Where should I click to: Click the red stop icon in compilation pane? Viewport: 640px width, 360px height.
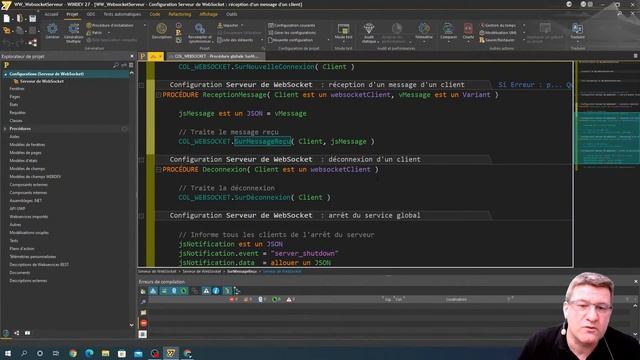point(143,323)
